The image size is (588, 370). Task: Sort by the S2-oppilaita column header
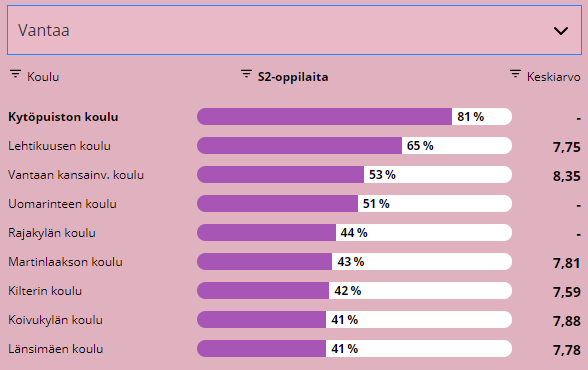coord(293,77)
